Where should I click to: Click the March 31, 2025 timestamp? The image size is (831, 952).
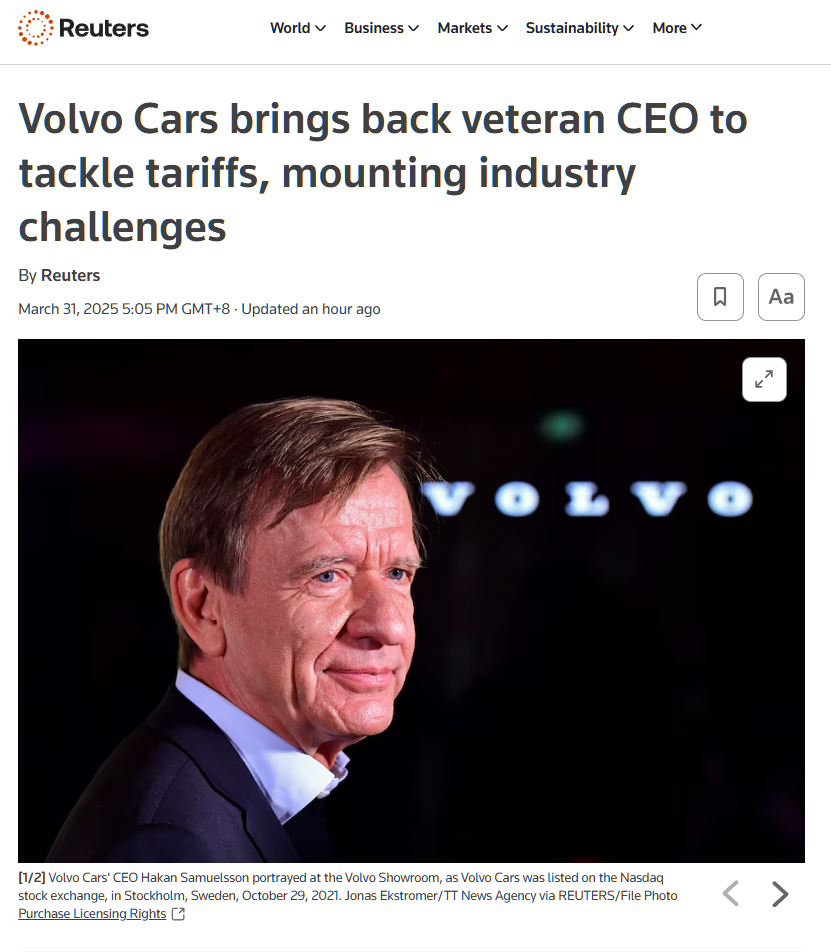[x=123, y=309]
